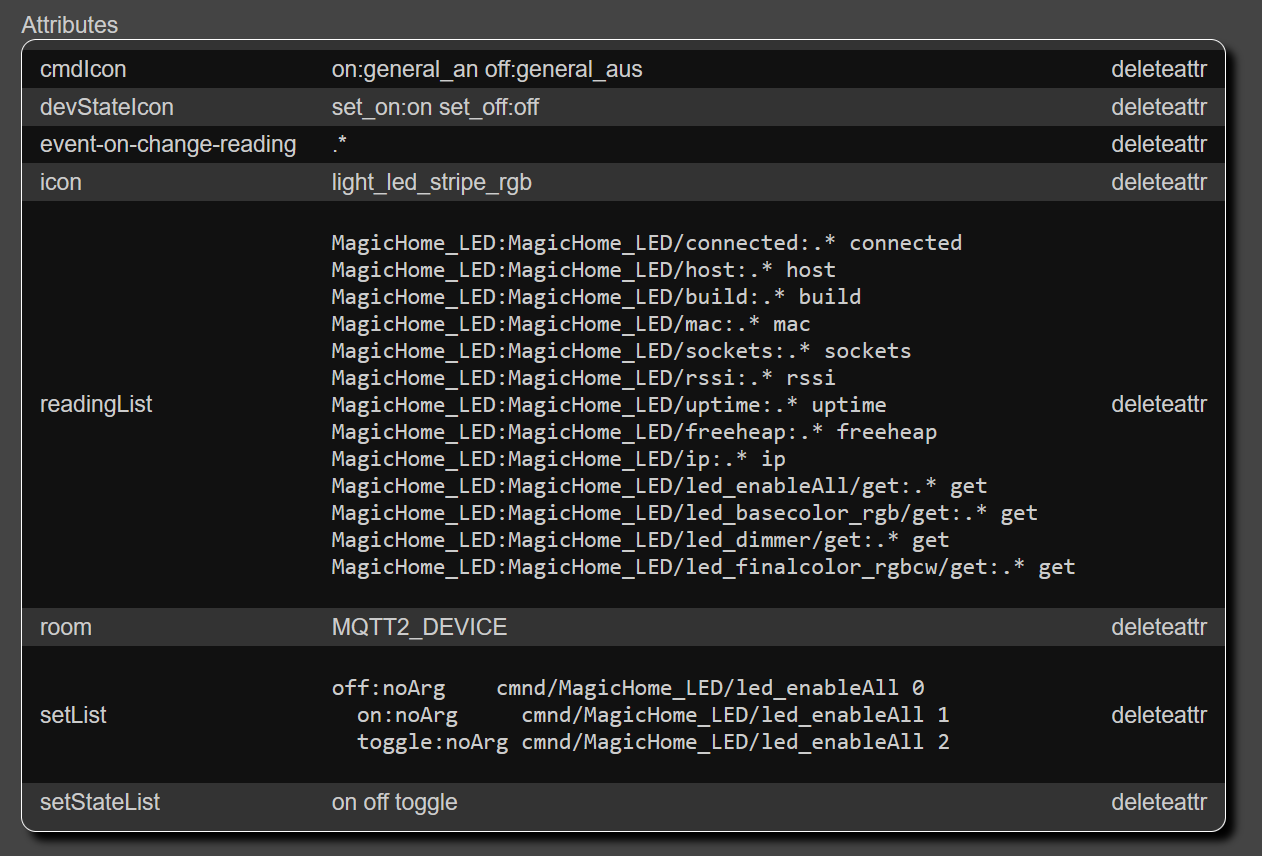Click the event-on-change-reading attribute name
This screenshot has height=856, width=1262.
[168, 145]
